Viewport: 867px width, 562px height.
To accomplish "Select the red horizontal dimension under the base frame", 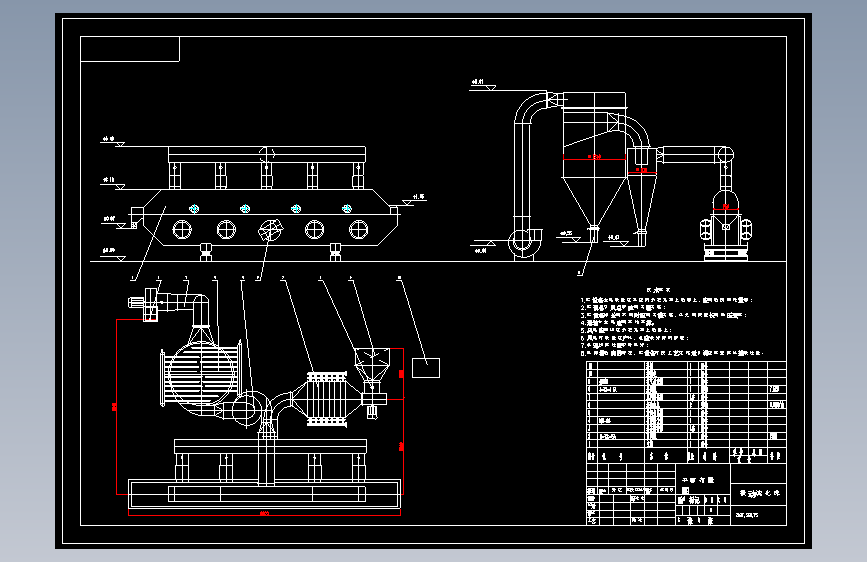I will pyautogui.click(x=264, y=513).
